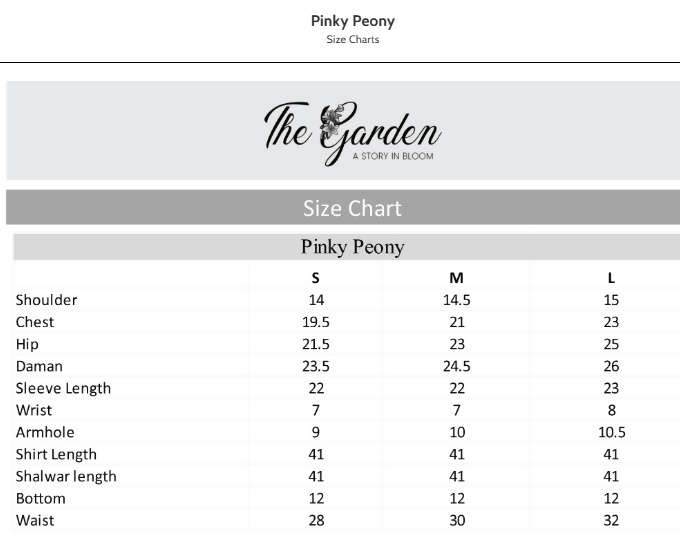Image resolution: width=680 pixels, height=558 pixels.
Task: Click the Armhole row label
Action: pyautogui.click(x=45, y=432)
